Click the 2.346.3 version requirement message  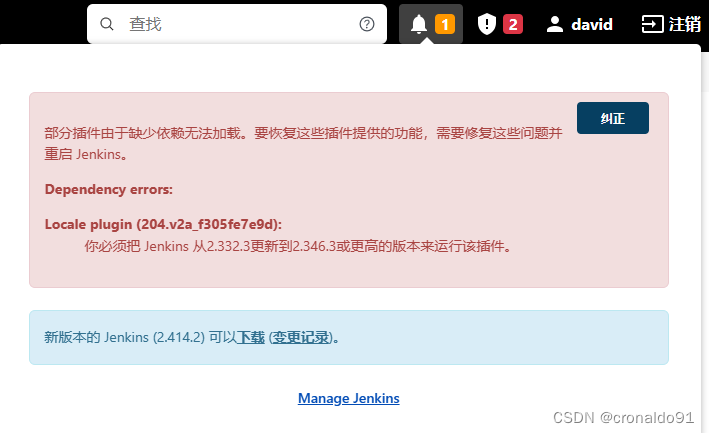[298, 246]
